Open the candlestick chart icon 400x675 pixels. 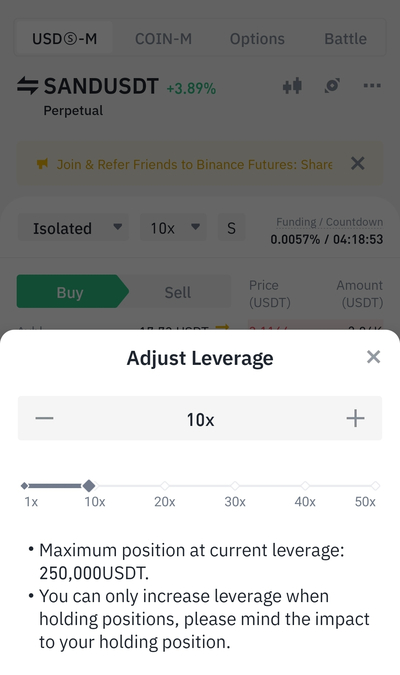point(292,86)
